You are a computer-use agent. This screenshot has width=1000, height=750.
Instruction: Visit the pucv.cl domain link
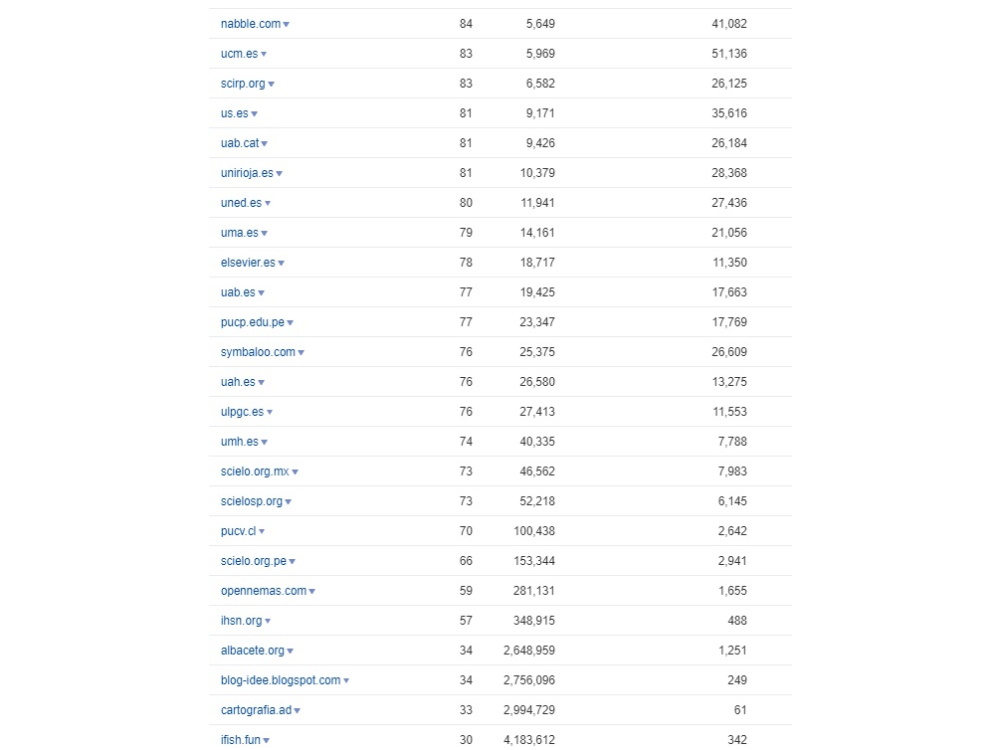[238, 531]
